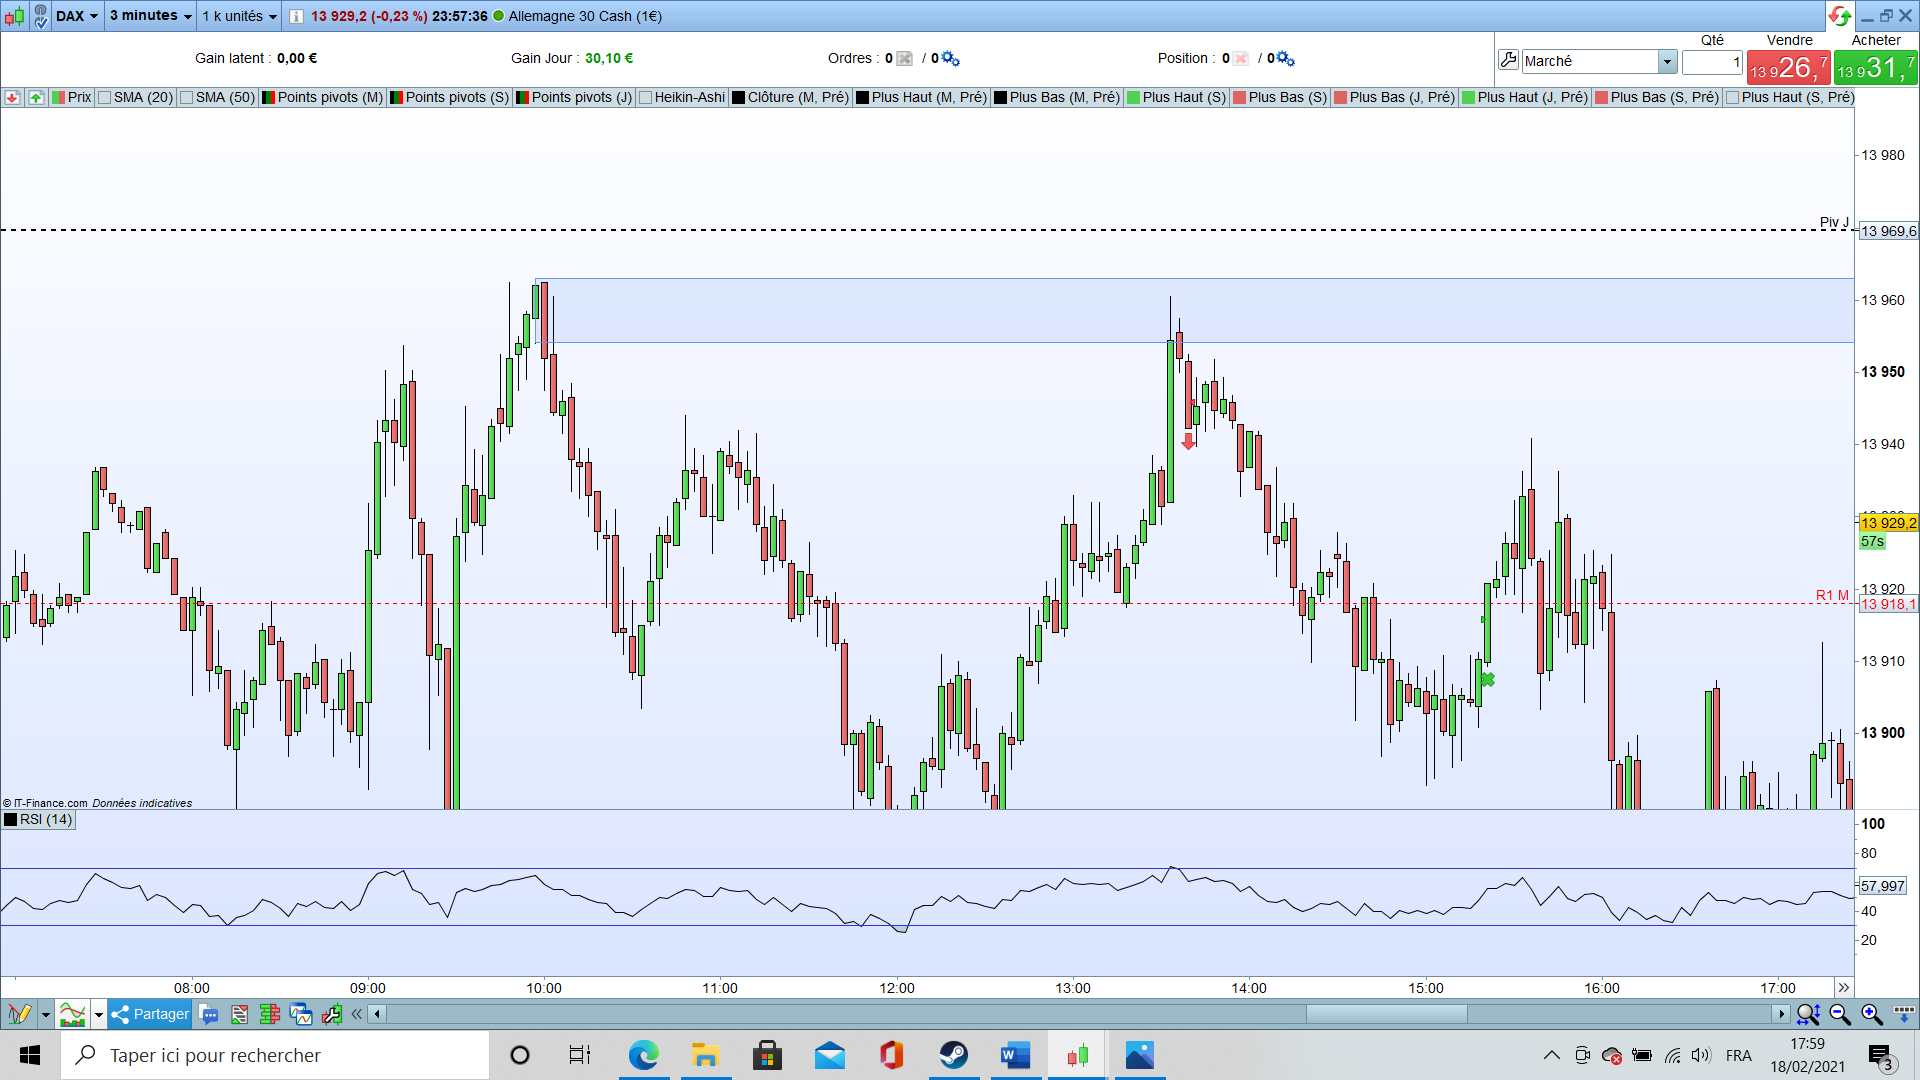Open Steam from the Windows taskbar
The height and width of the screenshot is (1080, 1920).
(x=953, y=1055)
